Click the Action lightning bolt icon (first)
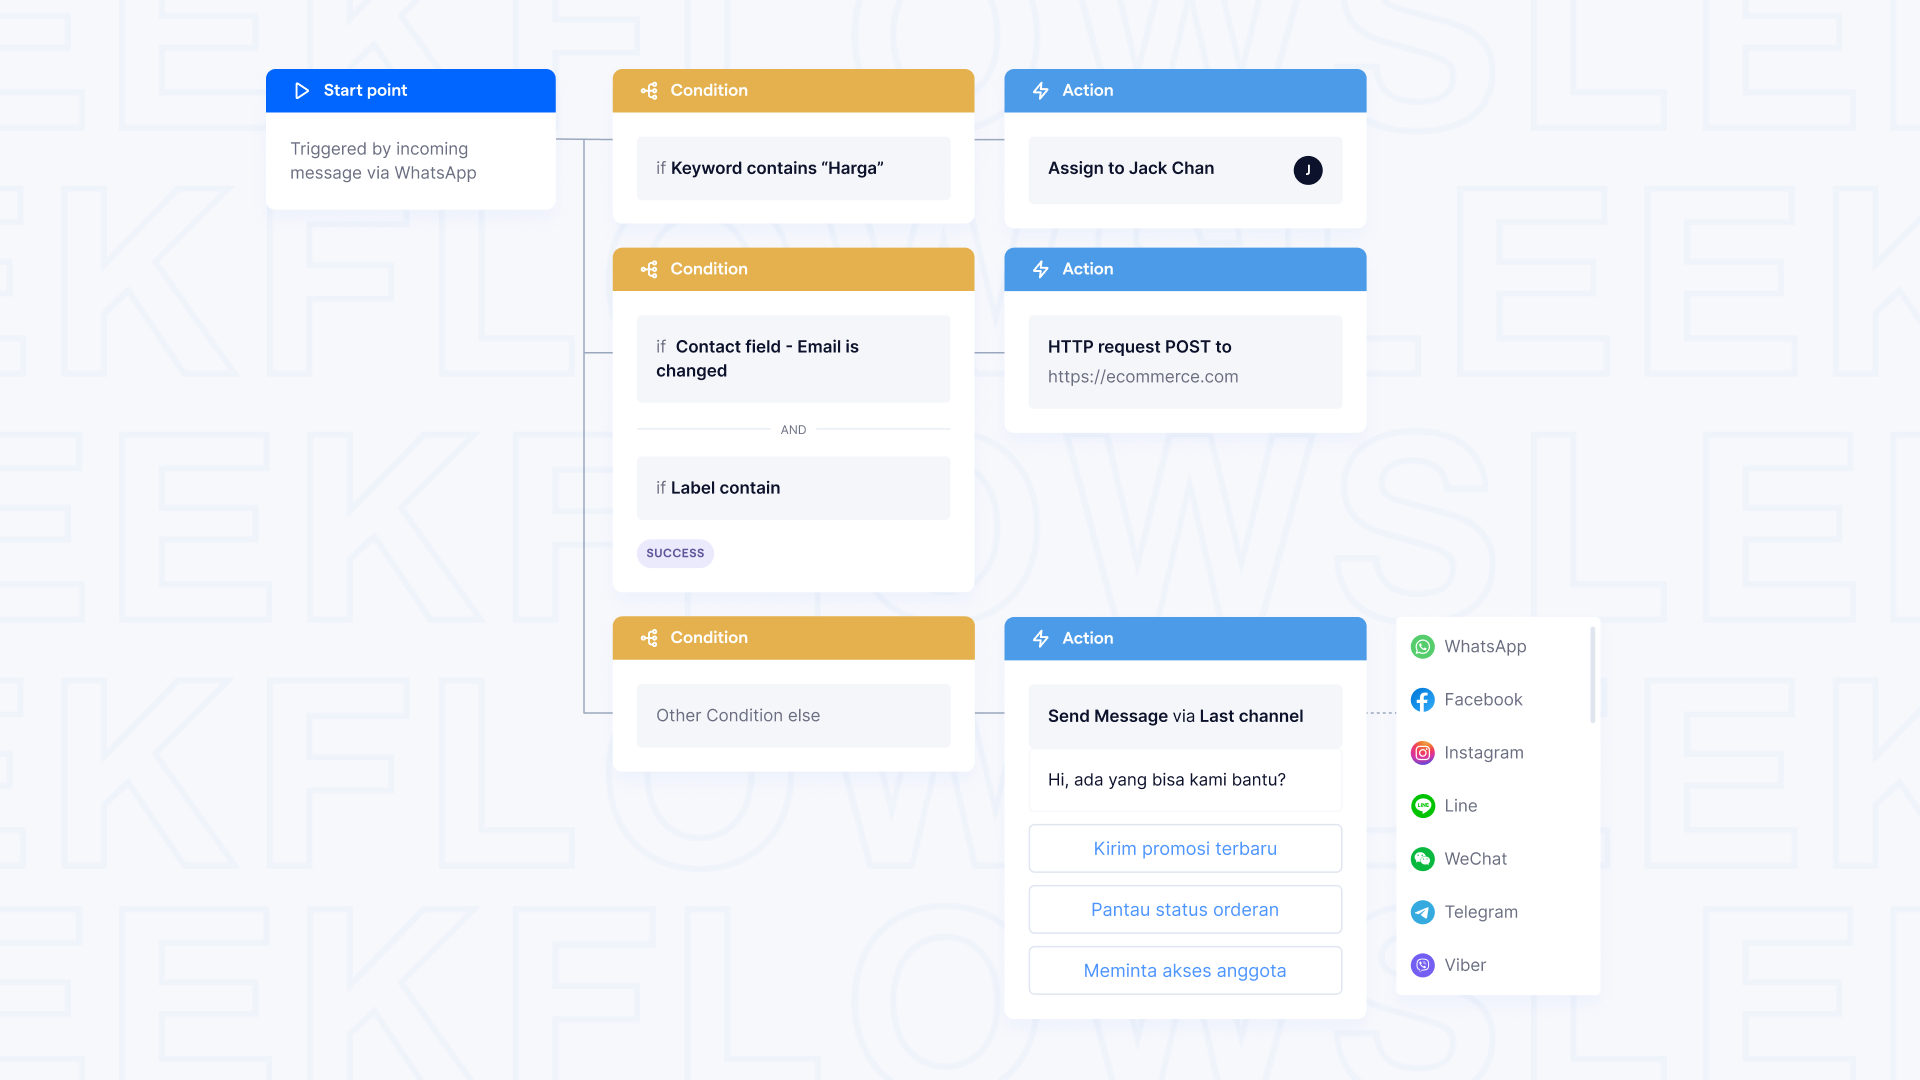Viewport: 1920px width, 1080px height. pyautogui.click(x=1040, y=90)
